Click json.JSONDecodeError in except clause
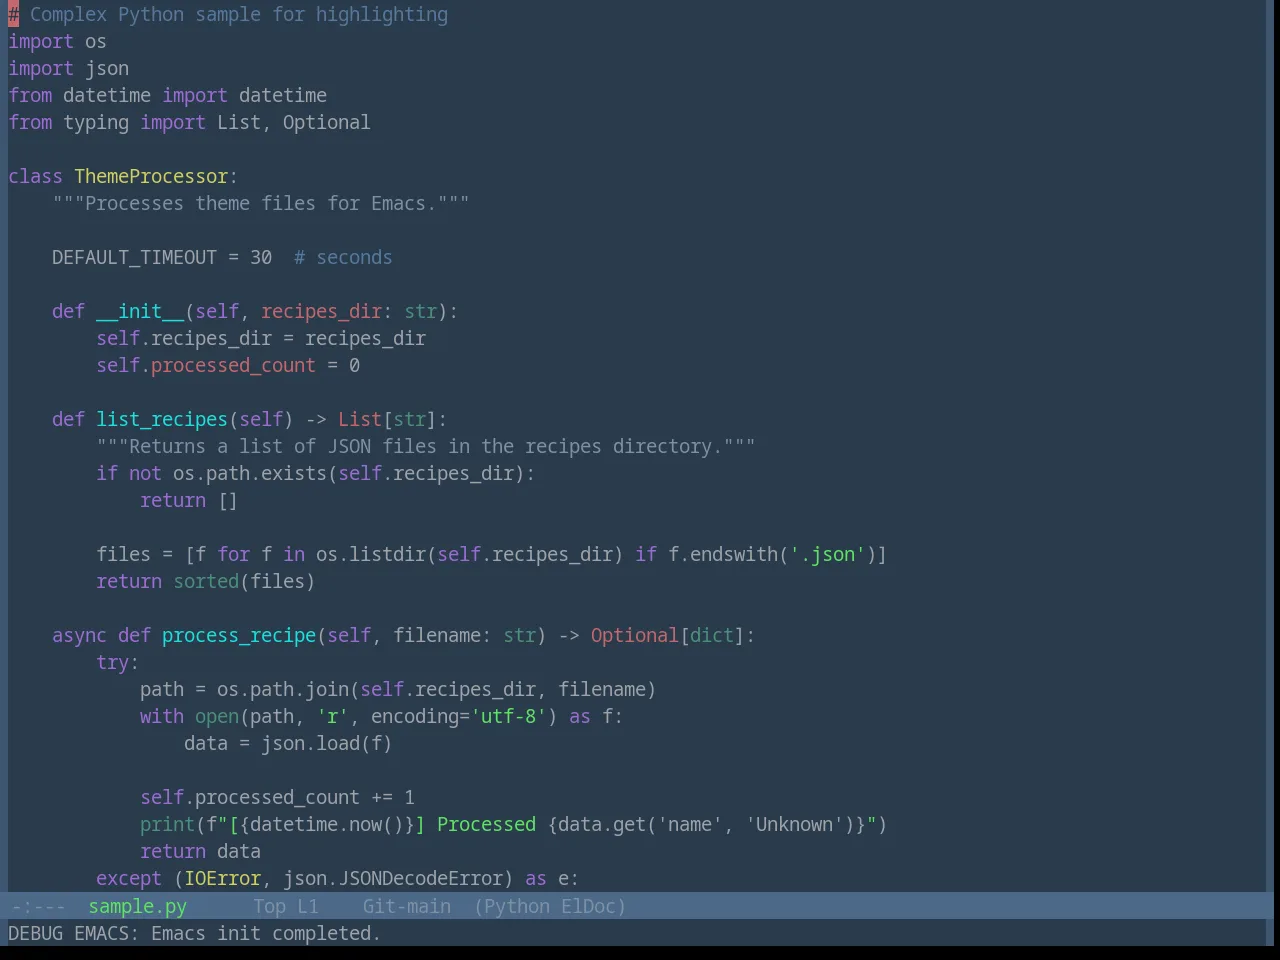Viewport: 1280px width, 960px height. coord(393,878)
